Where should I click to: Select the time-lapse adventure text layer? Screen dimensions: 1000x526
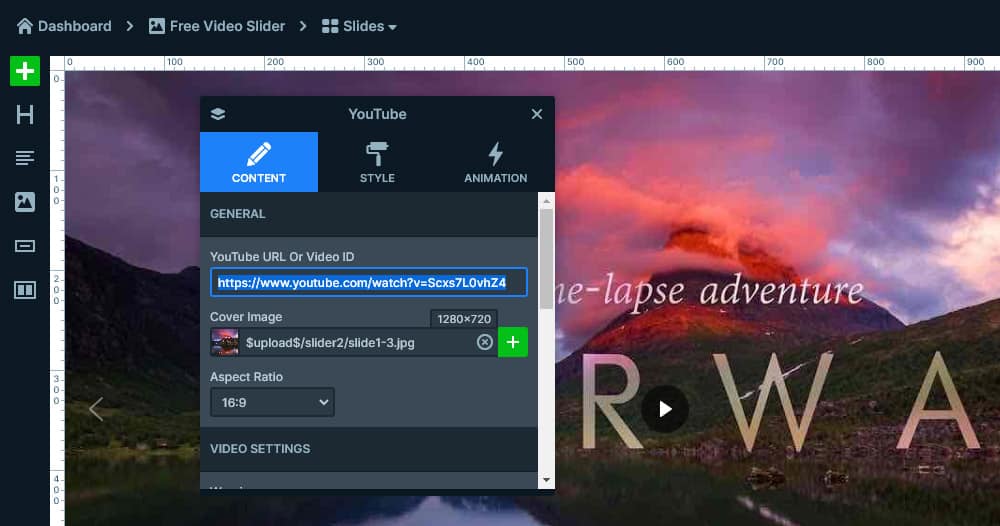point(709,291)
